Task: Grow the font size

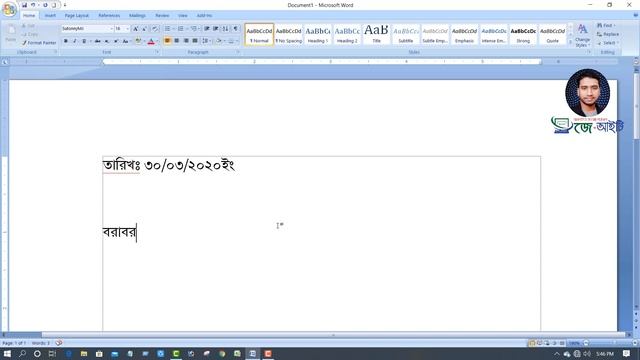Action: pos(136,29)
